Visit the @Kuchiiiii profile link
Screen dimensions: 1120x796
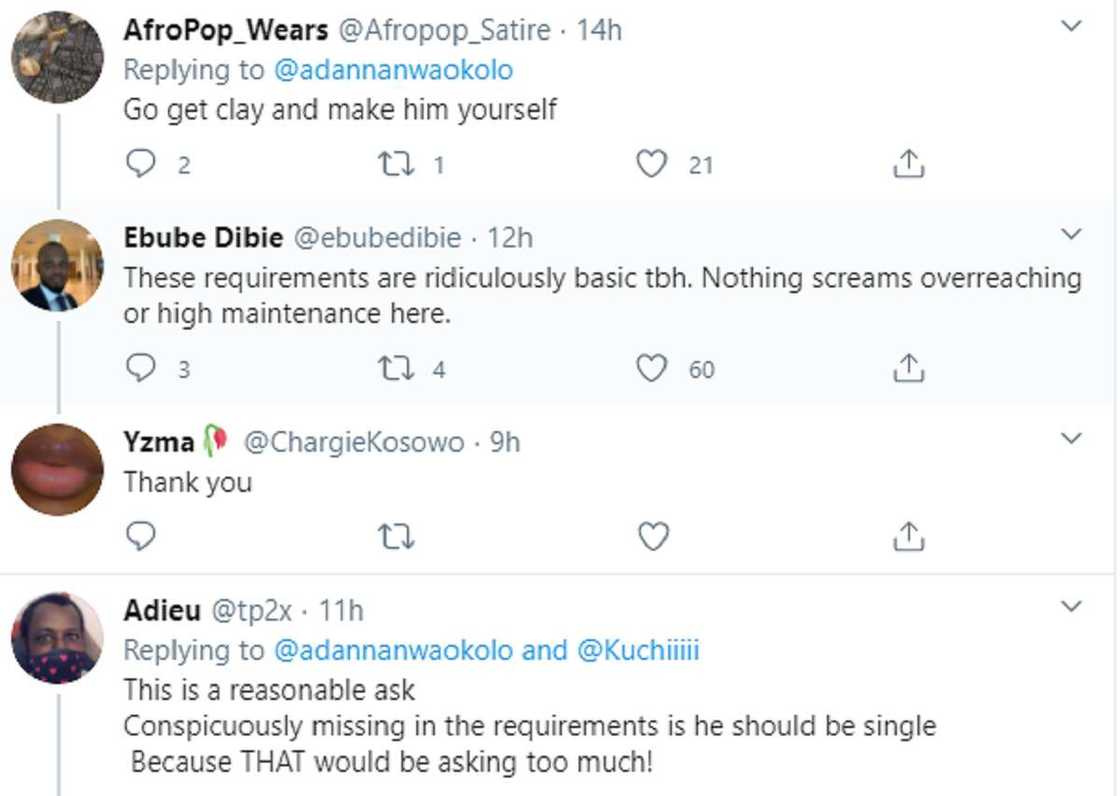click(x=638, y=650)
